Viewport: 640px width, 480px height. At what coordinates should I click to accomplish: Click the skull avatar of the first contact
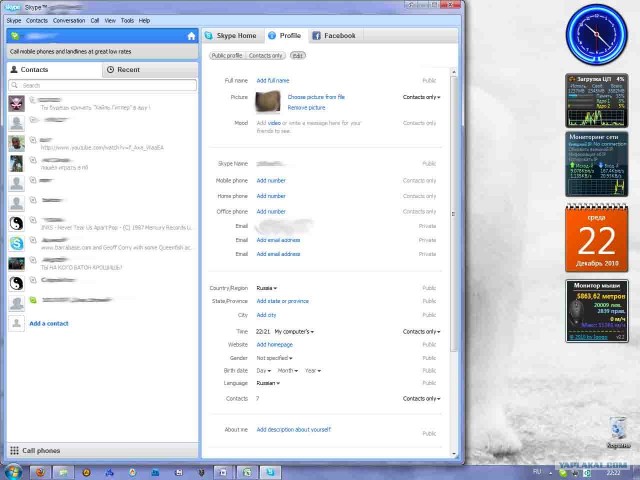[17, 104]
